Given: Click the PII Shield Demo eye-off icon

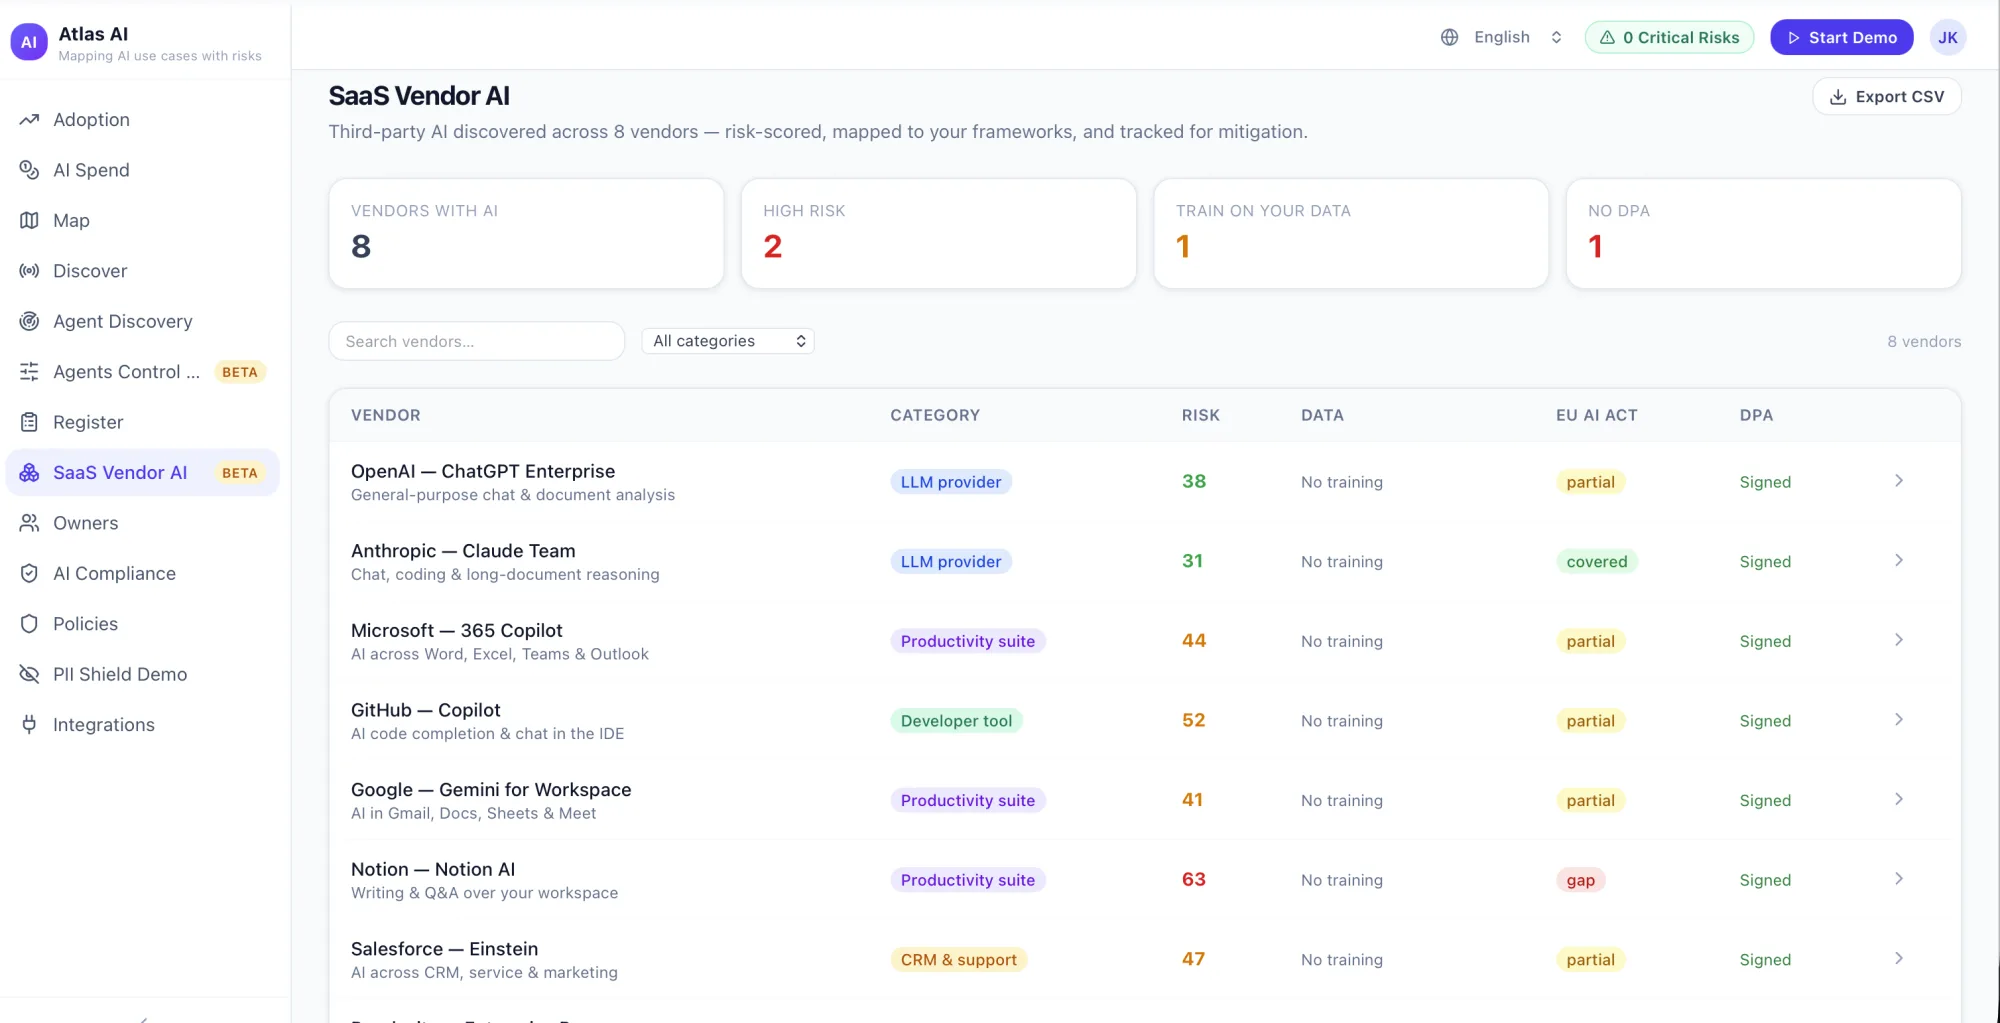Looking at the screenshot, I should click(x=29, y=674).
